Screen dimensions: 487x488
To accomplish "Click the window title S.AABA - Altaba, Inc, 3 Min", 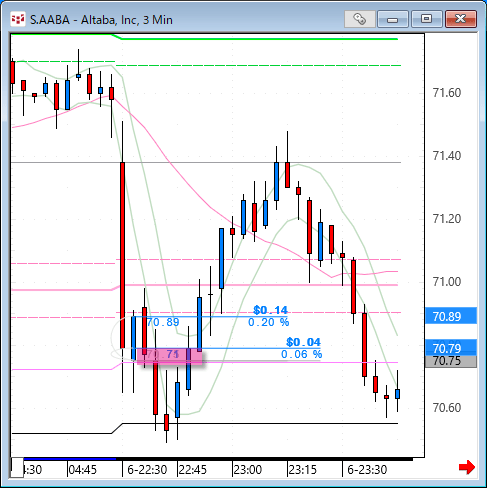I will click(x=101, y=20).
